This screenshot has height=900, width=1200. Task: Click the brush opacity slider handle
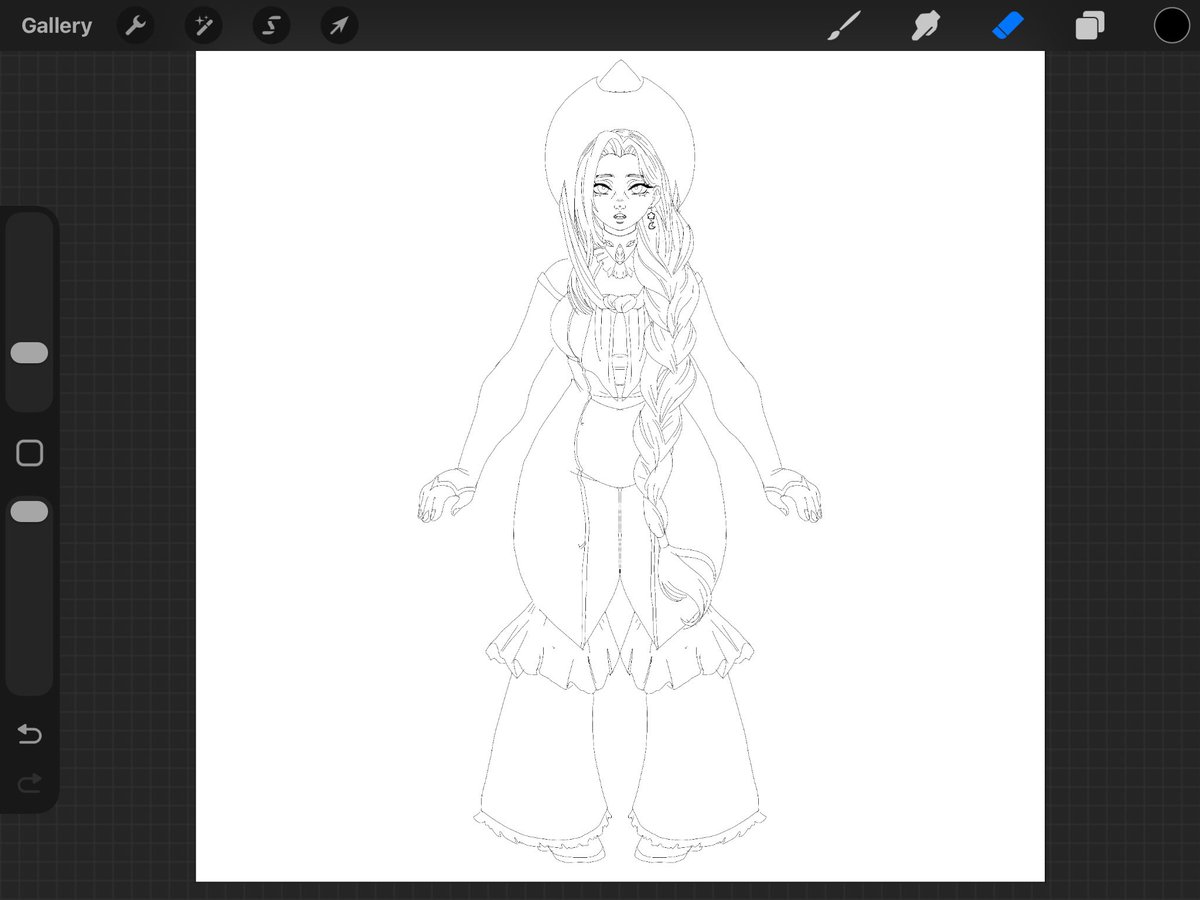[x=29, y=512]
